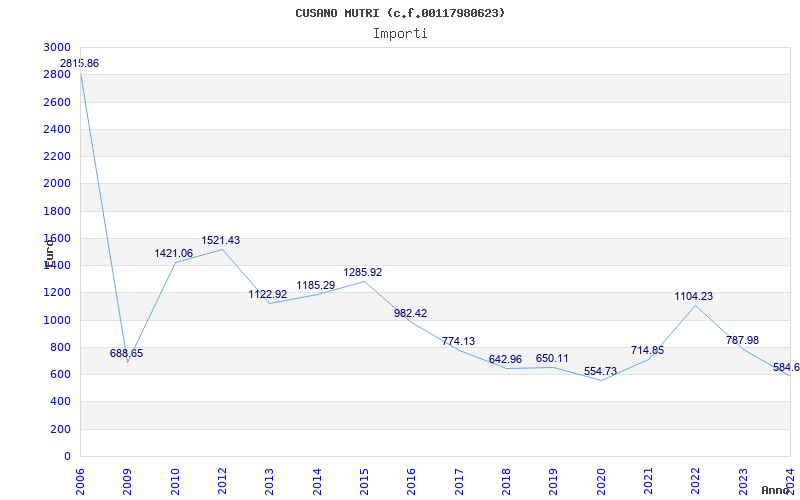Click the 1122.92 data label
800x500 pixels.
(268, 294)
